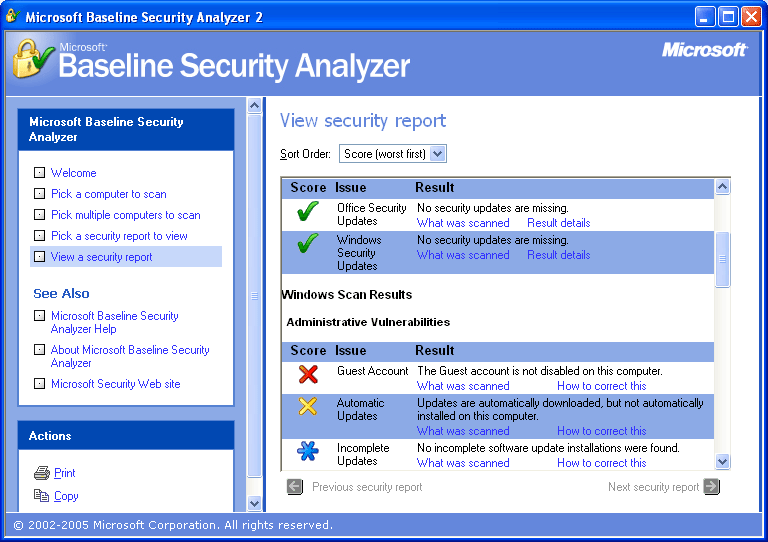Image resolution: width=768 pixels, height=542 pixels.
Task: Open the Welcome page
Action: point(73,173)
